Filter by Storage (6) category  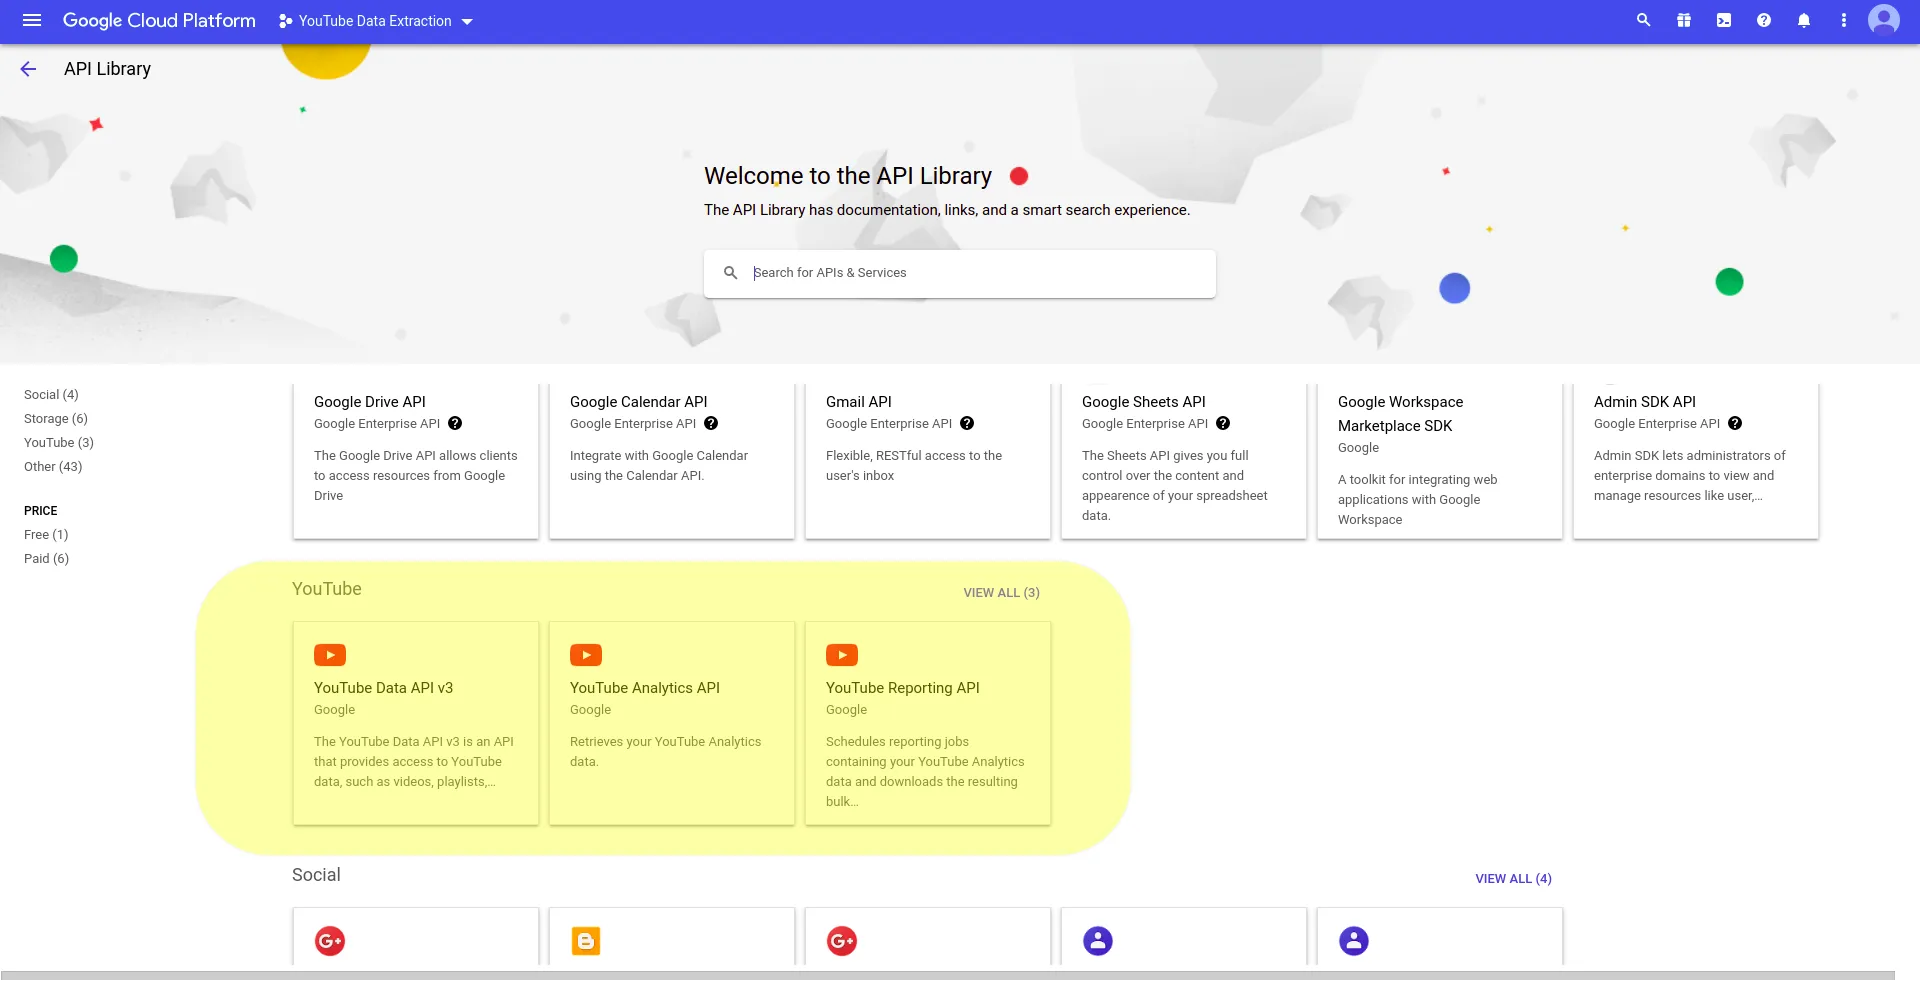(56, 419)
